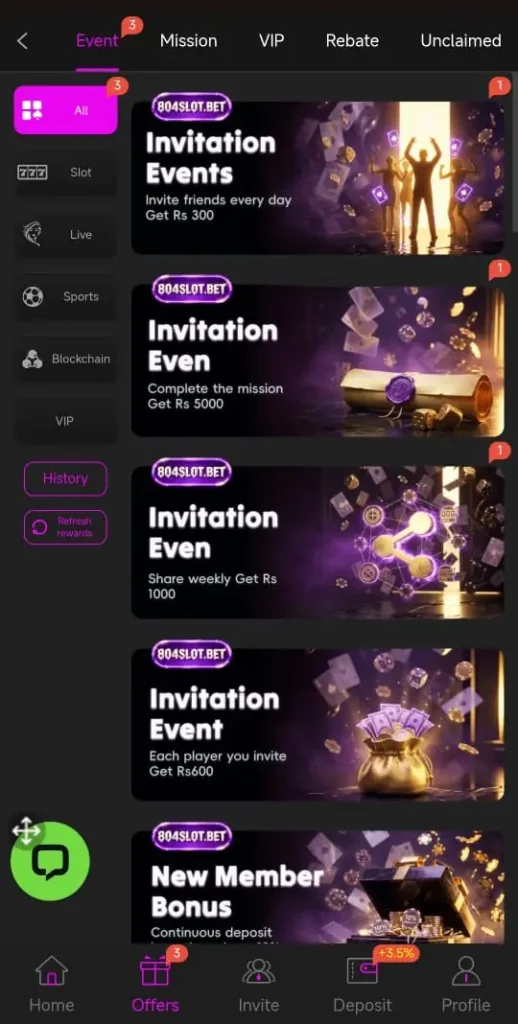The height and width of the screenshot is (1024, 518).
Task: Switch to the Rebate tab
Action: pyautogui.click(x=352, y=40)
